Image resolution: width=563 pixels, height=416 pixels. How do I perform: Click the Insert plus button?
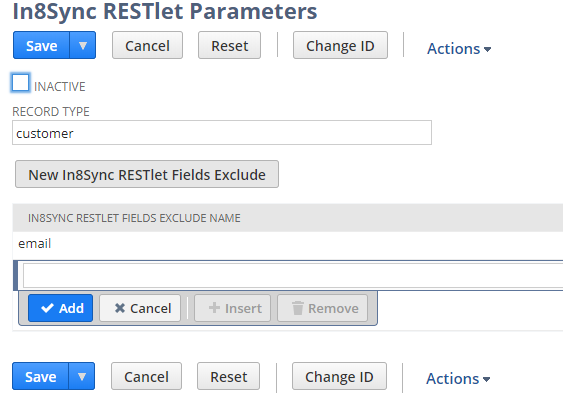coord(232,308)
